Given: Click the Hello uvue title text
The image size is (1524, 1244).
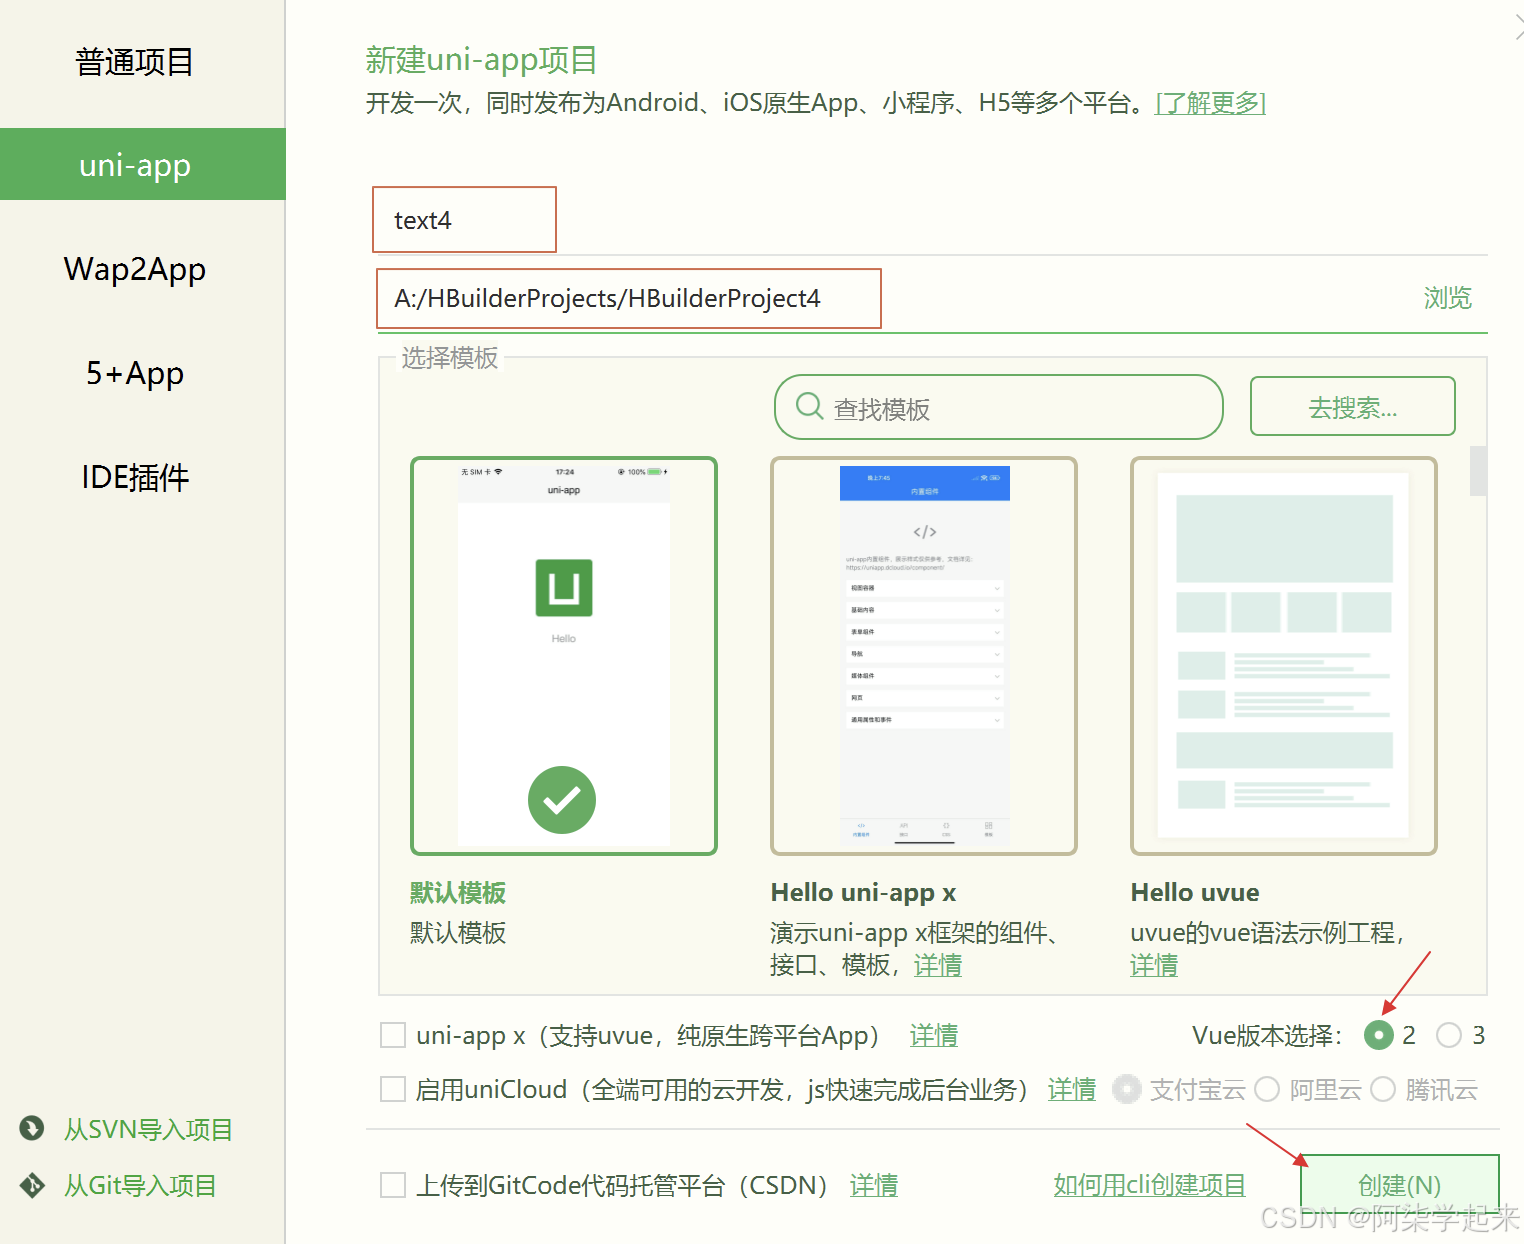Looking at the screenshot, I should tap(1195, 892).
